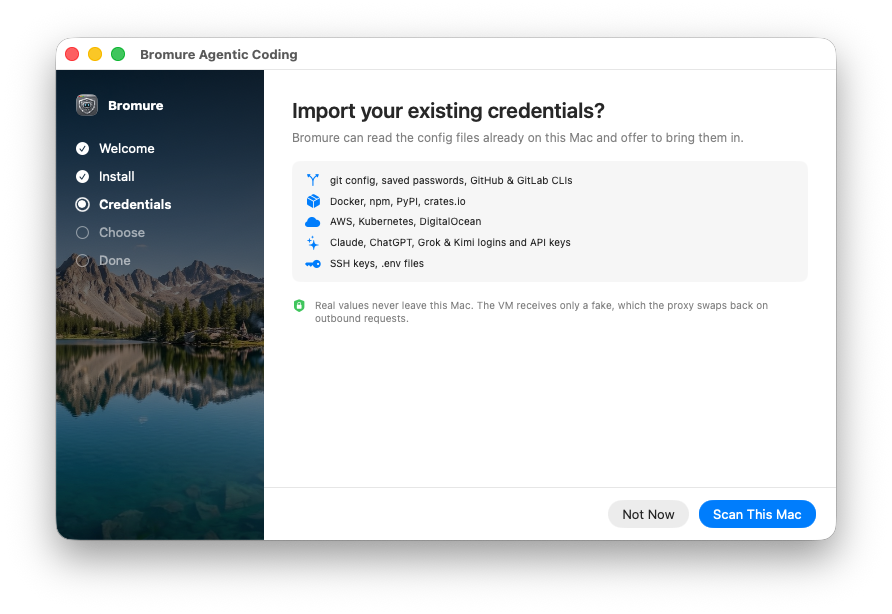The image size is (892, 614).
Task: Click the sparkle AI icon
Action: coord(313,243)
